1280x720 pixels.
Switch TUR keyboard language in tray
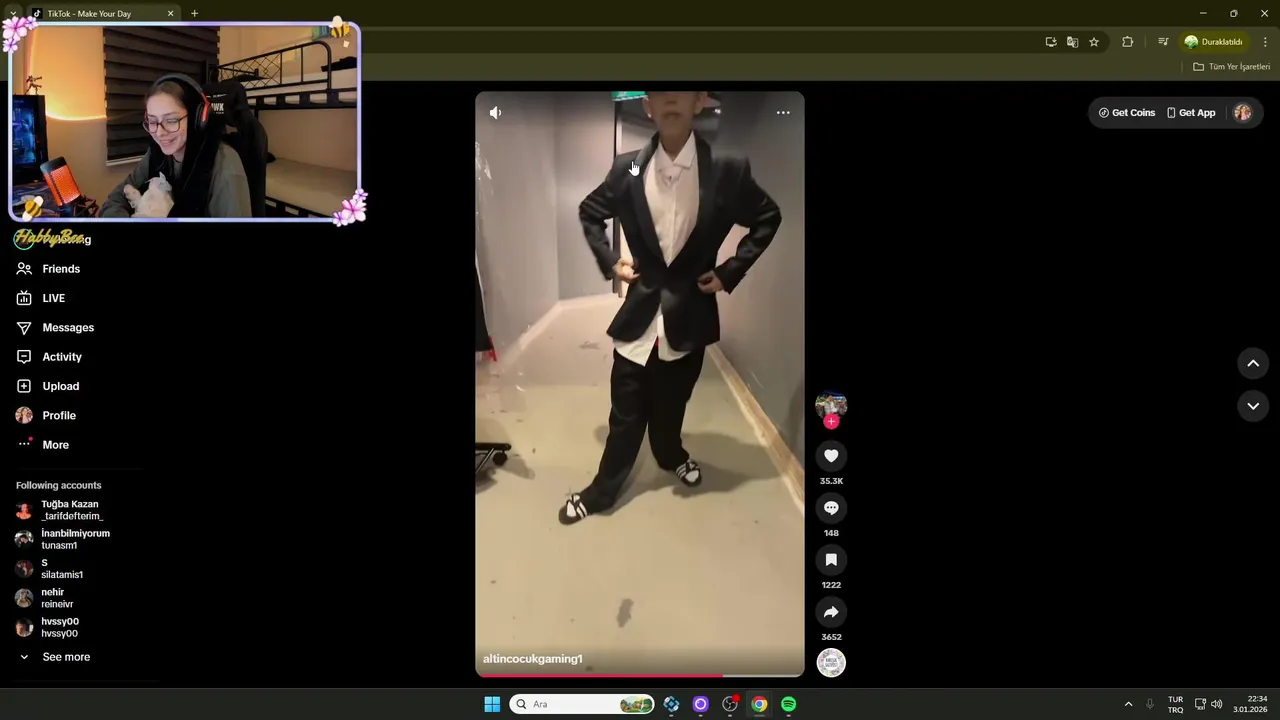(1175, 704)
